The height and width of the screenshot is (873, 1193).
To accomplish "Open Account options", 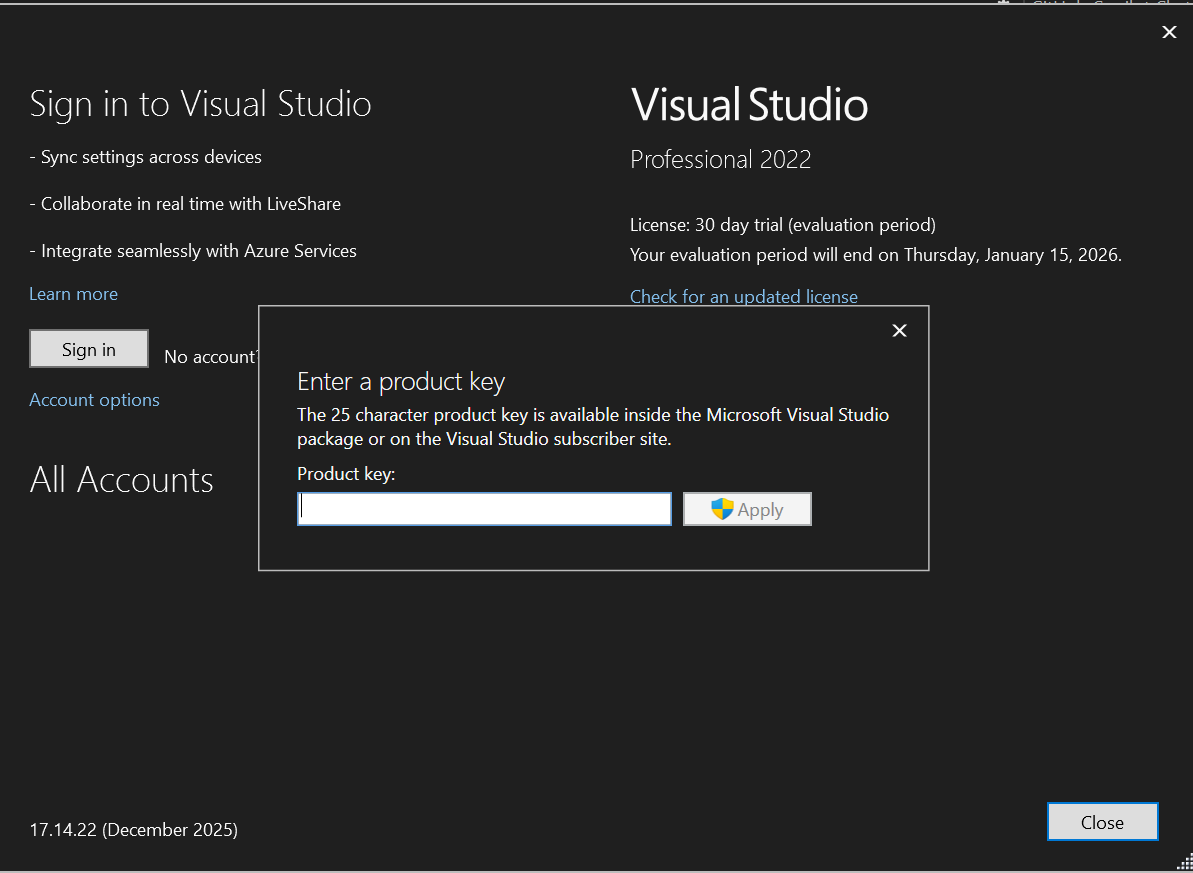I will click(94, 399).
